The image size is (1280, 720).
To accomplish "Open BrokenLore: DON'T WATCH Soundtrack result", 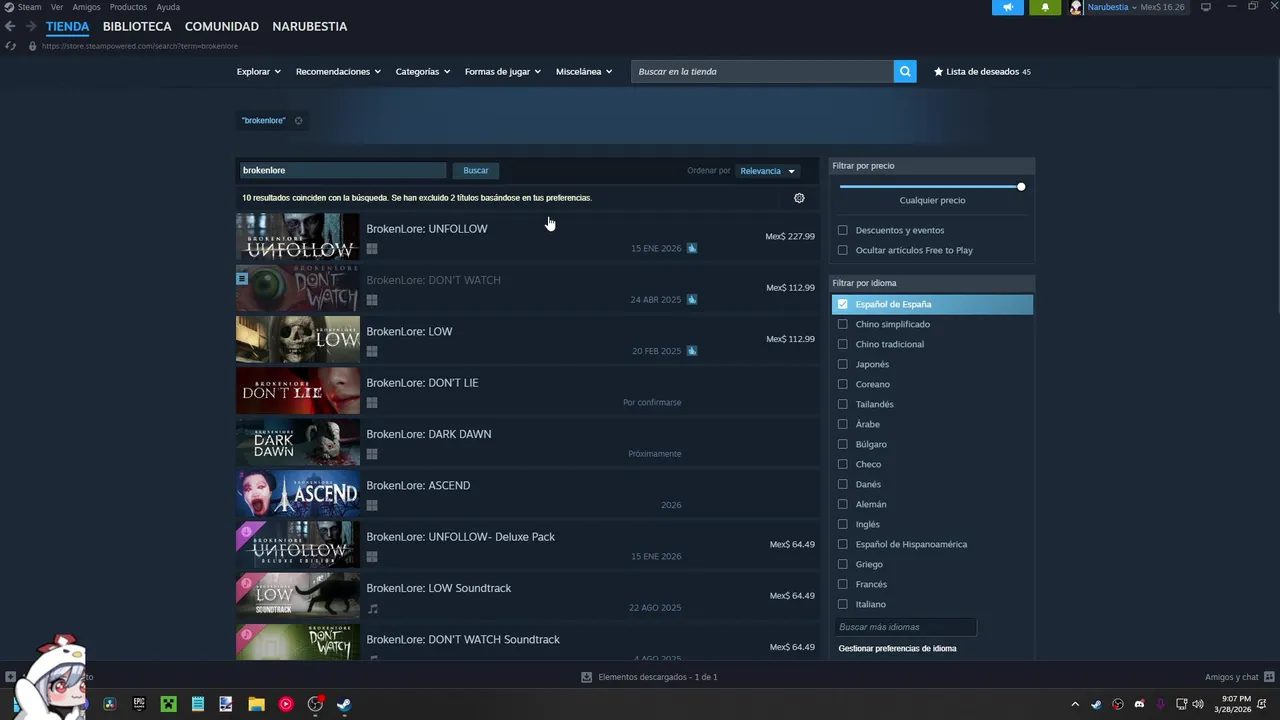I will pos(528,641).
